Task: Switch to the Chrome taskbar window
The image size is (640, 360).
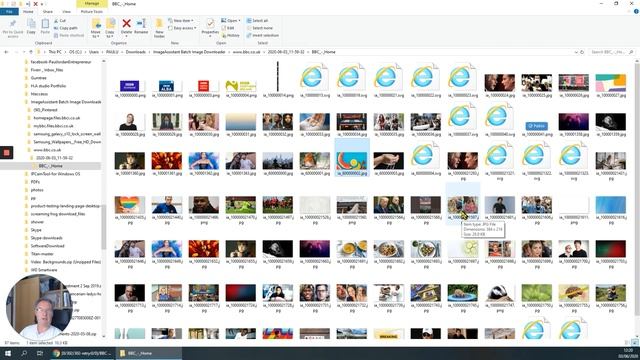Action: coord(82,353)
